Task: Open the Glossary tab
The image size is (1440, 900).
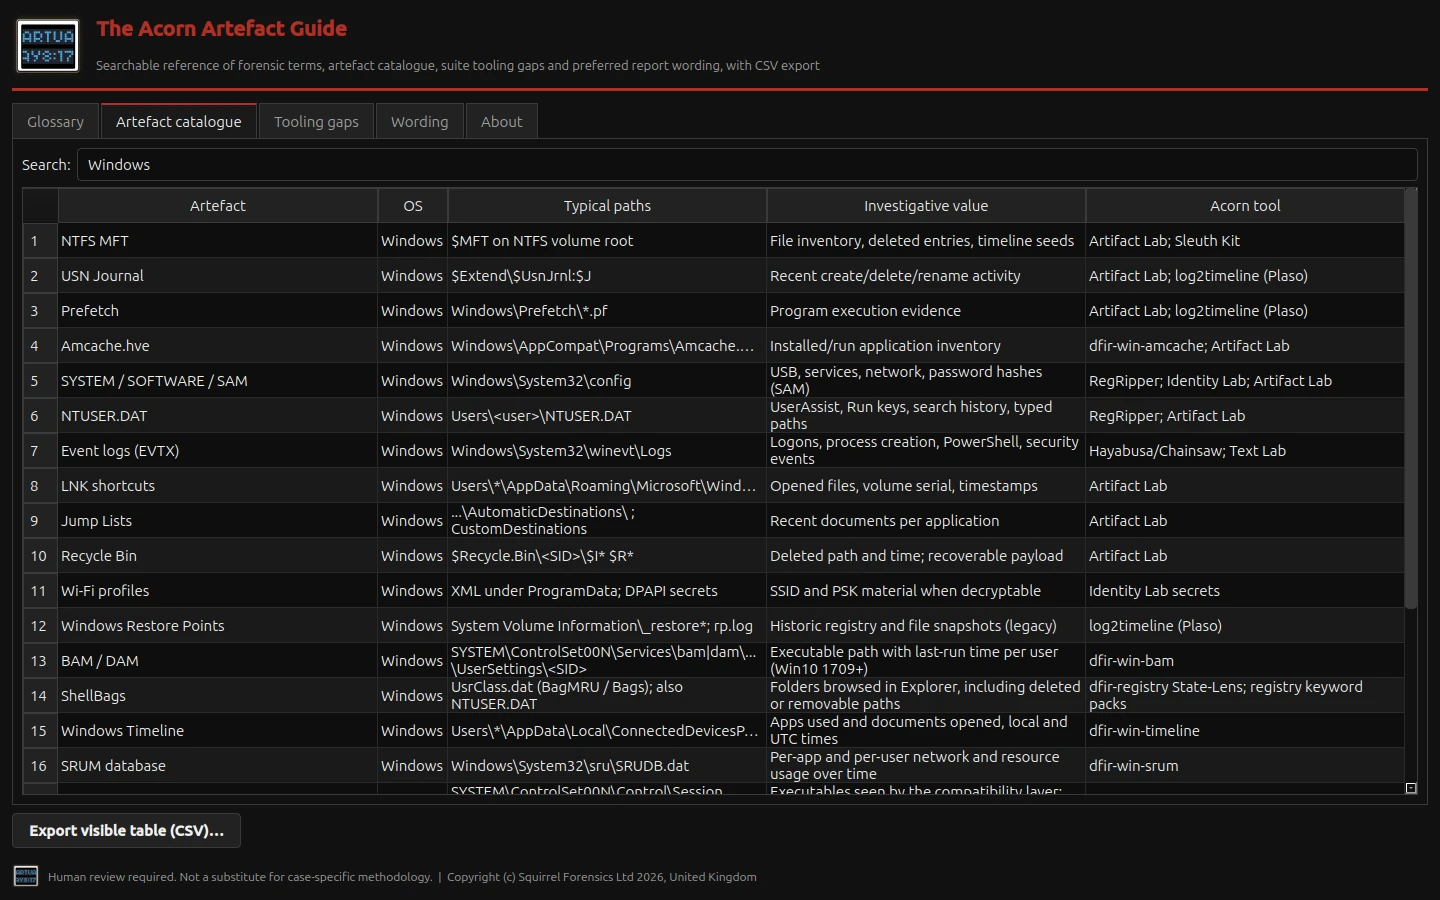Action: point(56,121)
